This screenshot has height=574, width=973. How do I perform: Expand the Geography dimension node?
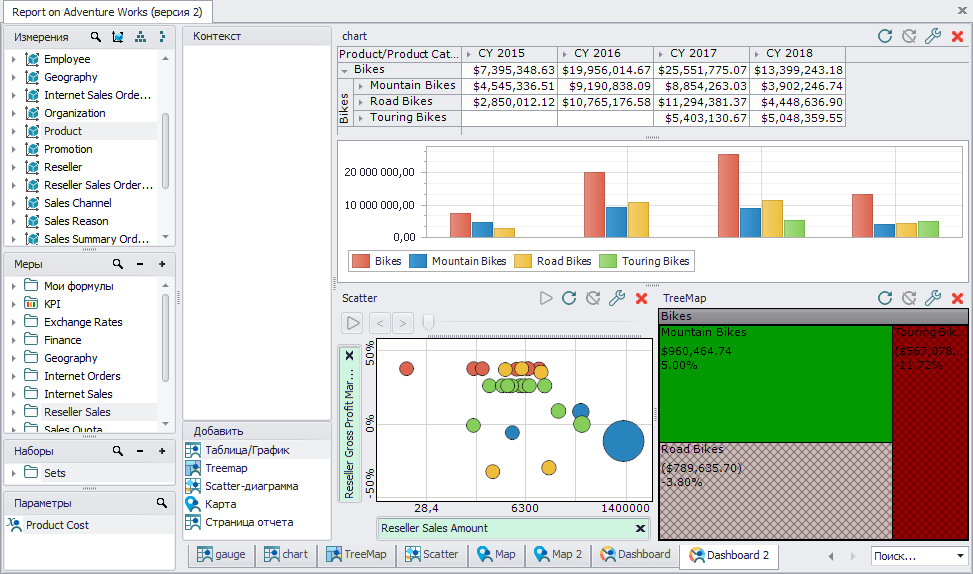pyautogui.click(x=14, y=78)
